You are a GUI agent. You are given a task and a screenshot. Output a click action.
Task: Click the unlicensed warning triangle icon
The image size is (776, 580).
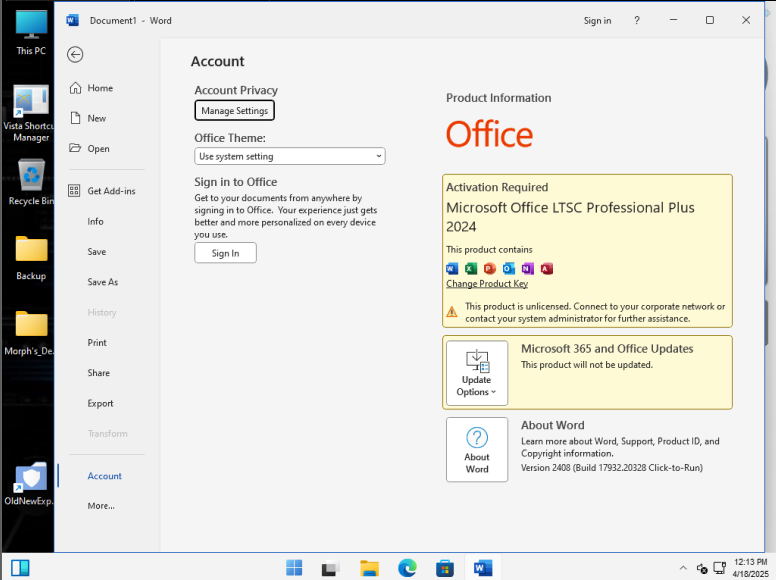(452, 312)
